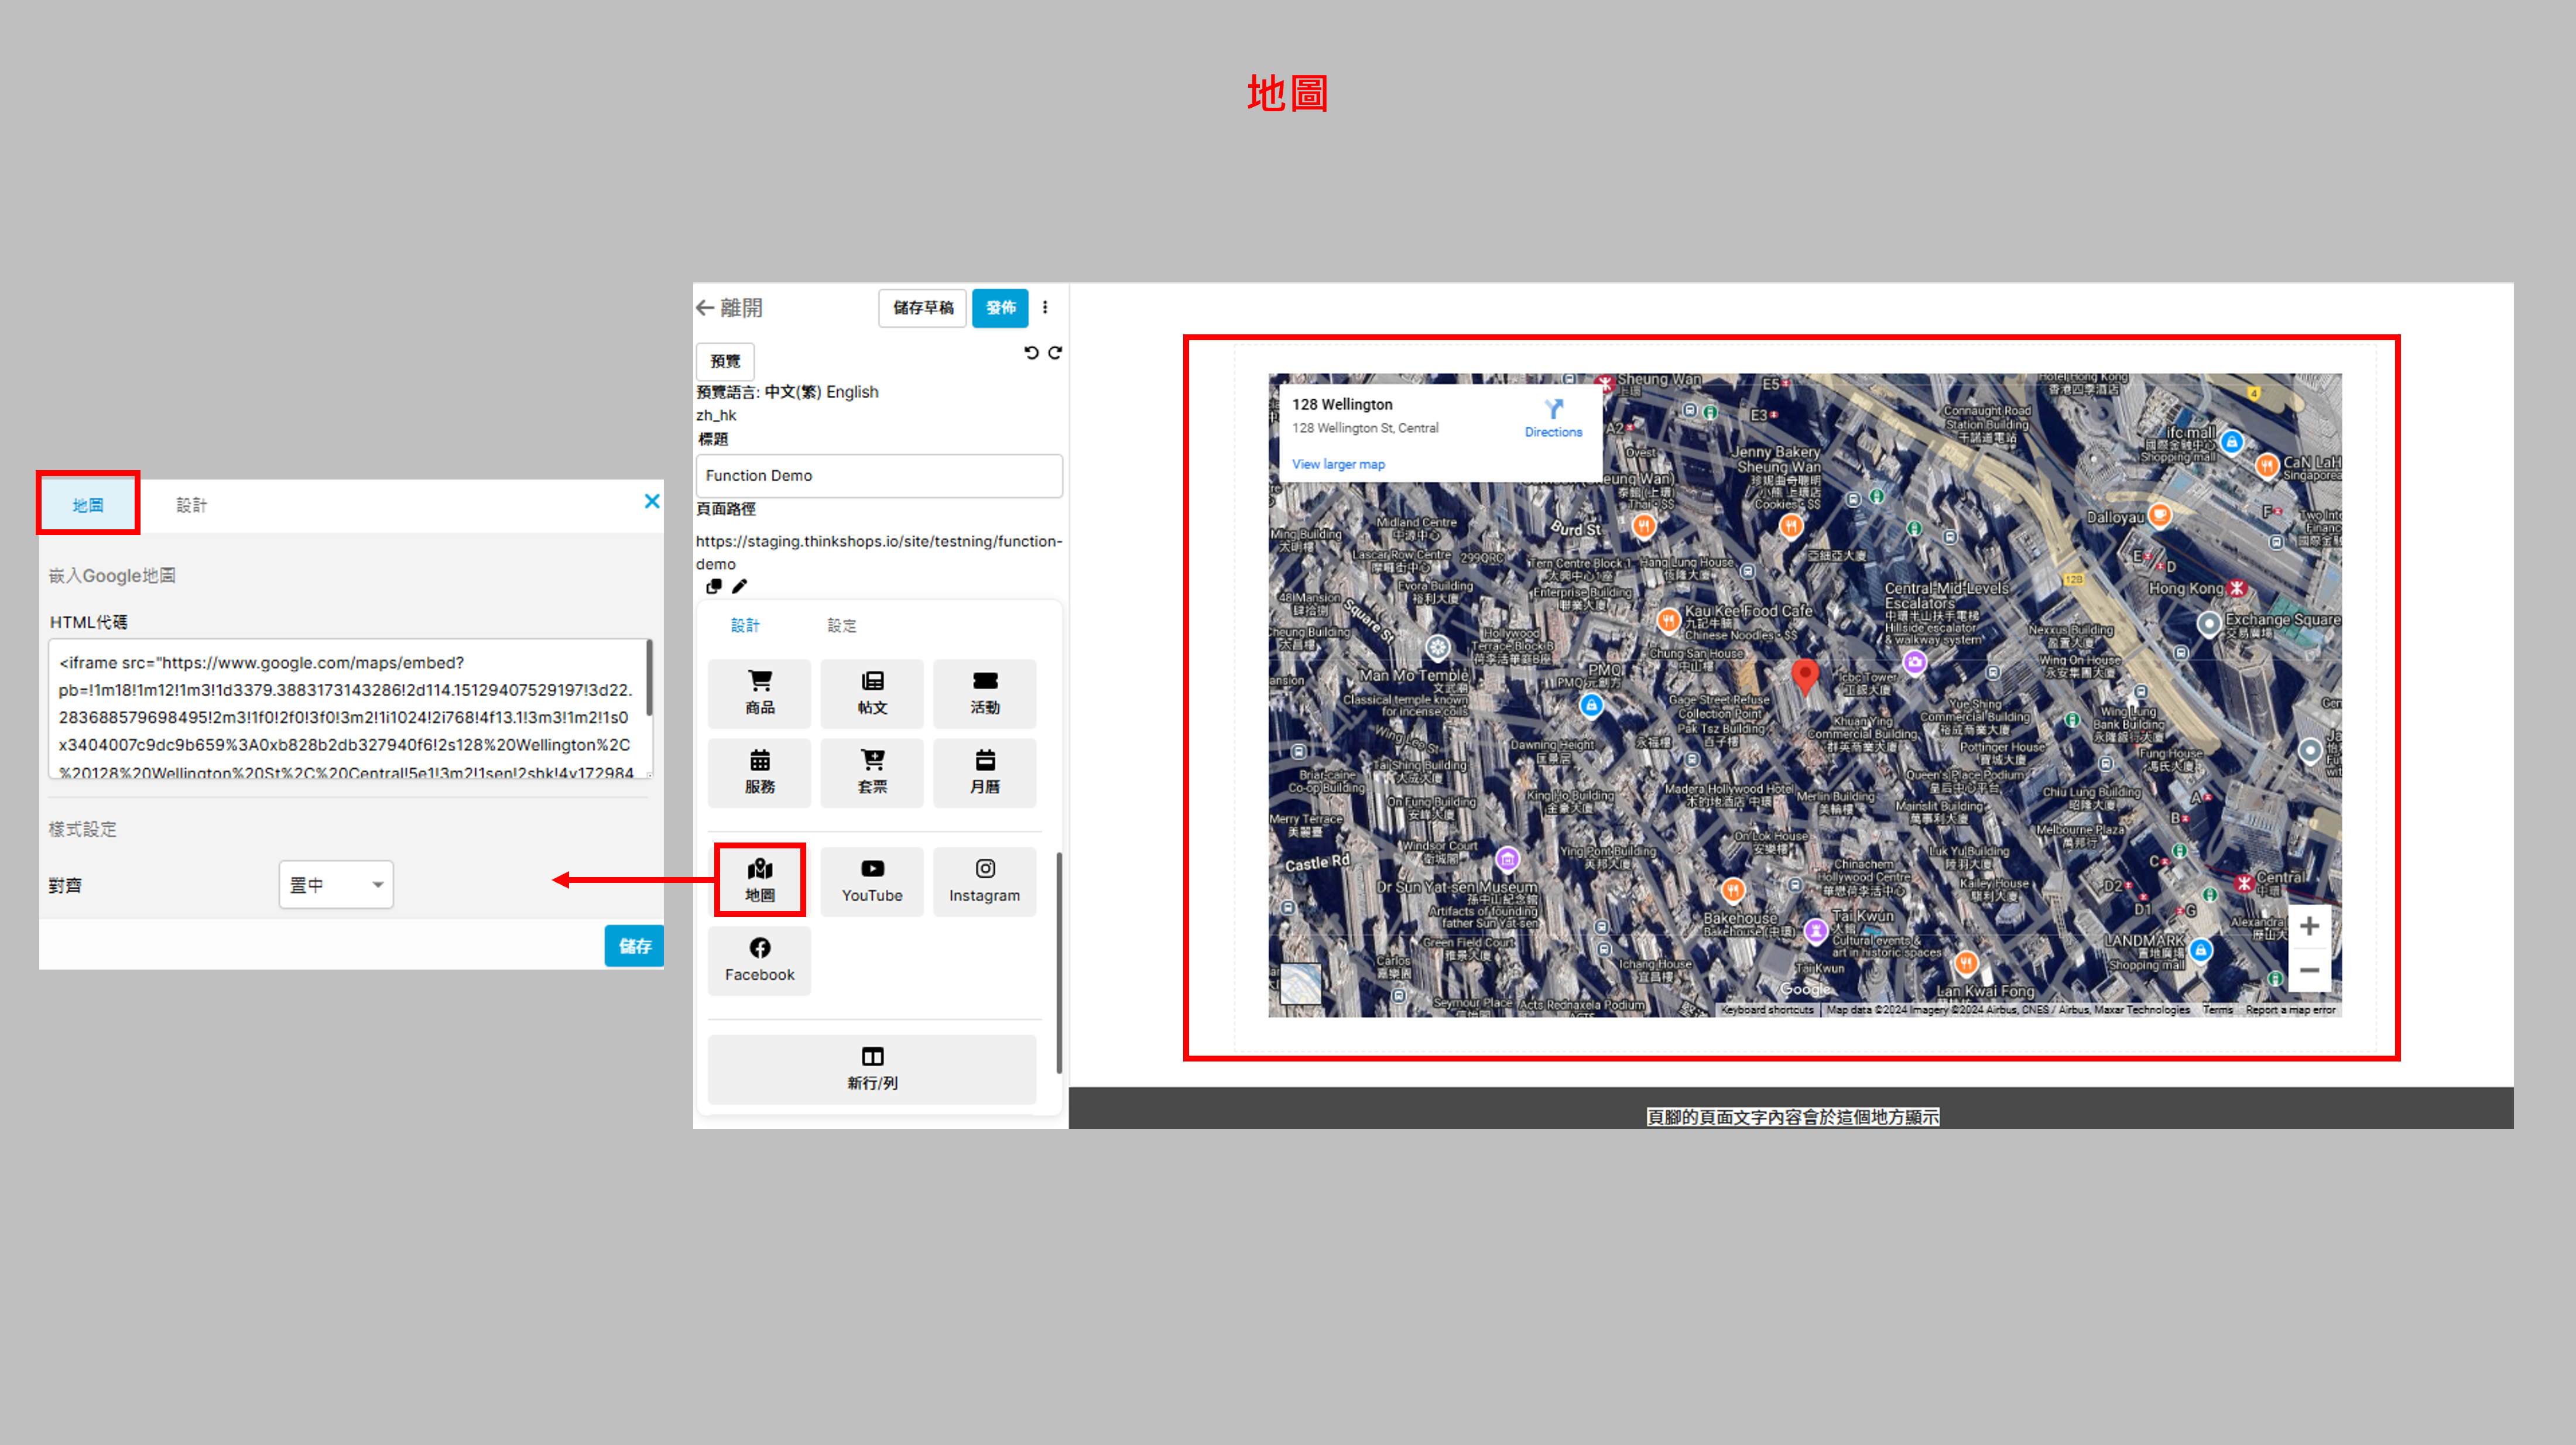Click the 發佈 publish button
The image size is (2576, 1445).
tap(1000, 308)
